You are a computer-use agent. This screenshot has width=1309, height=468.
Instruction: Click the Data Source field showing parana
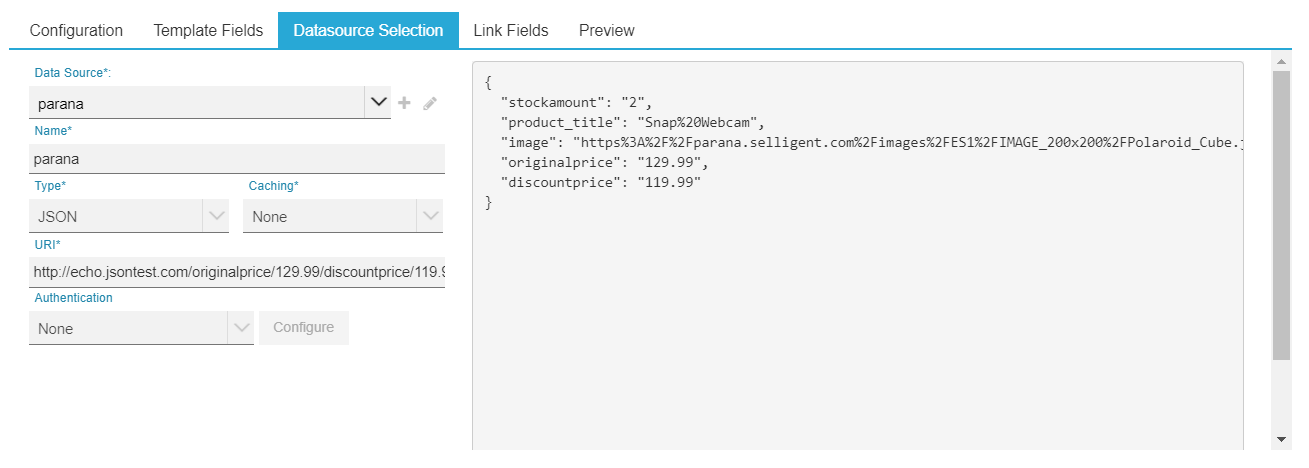click(195, 103)
